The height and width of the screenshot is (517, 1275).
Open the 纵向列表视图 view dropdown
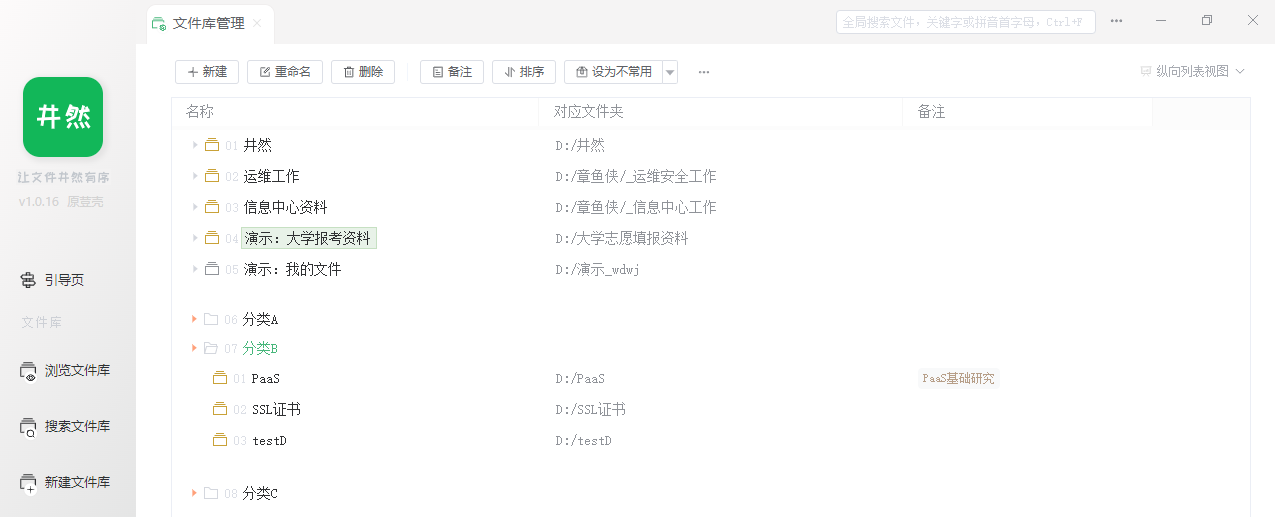[1192, 72]
